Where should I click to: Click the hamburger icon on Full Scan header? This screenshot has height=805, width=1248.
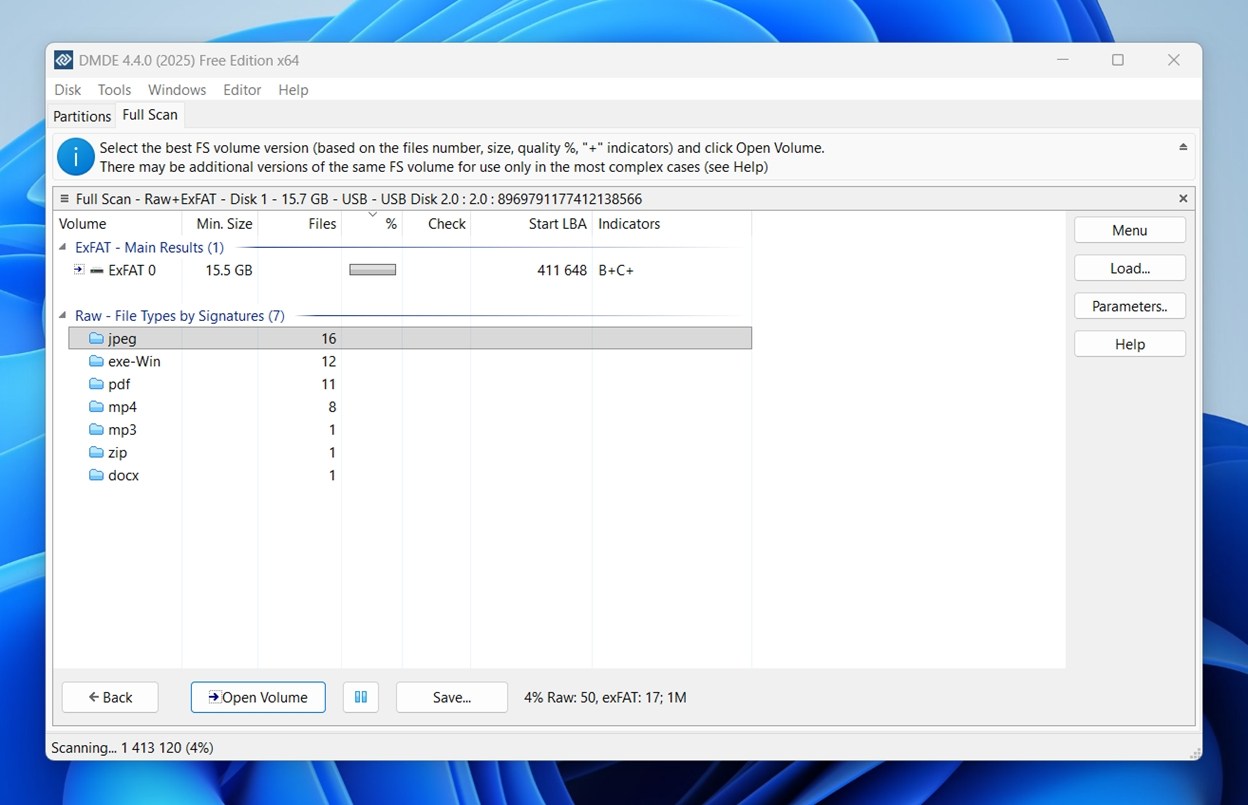[x=65, y=198]
